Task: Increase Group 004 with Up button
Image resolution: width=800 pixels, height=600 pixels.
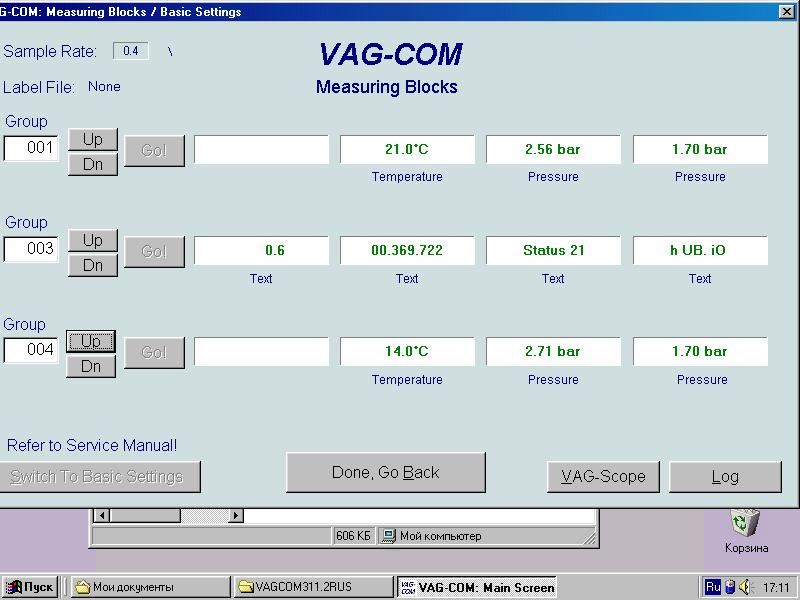Action: pos(91,342)
